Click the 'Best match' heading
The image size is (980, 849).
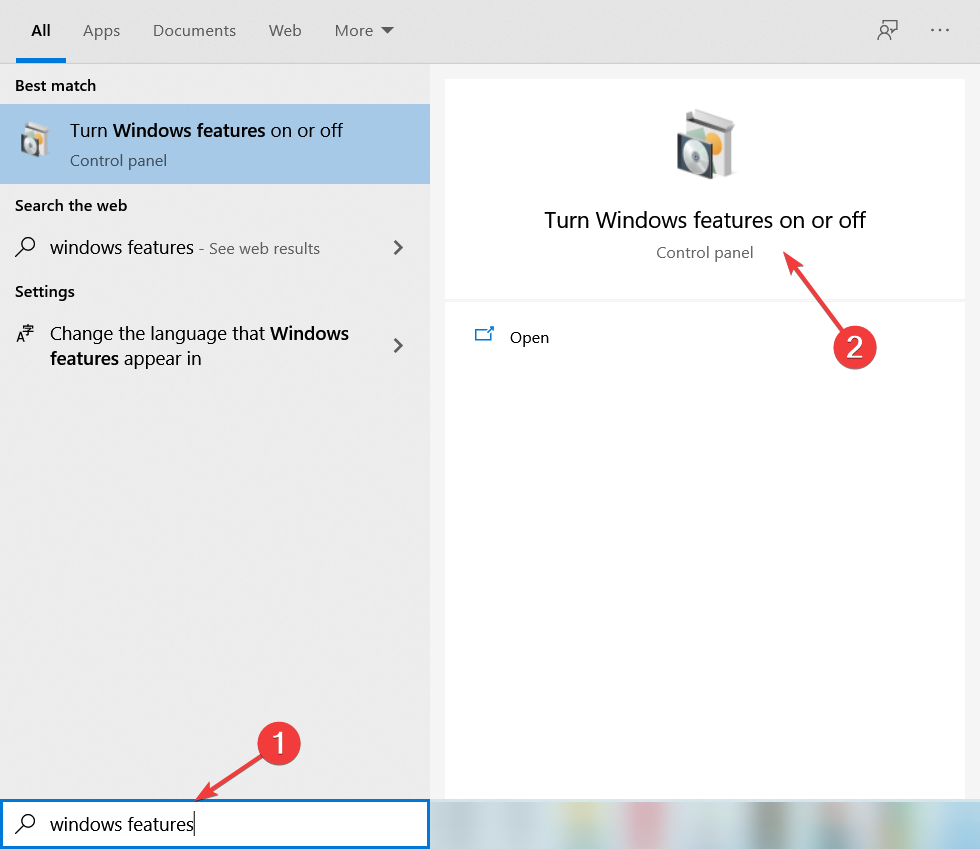[x=56, y=86]
